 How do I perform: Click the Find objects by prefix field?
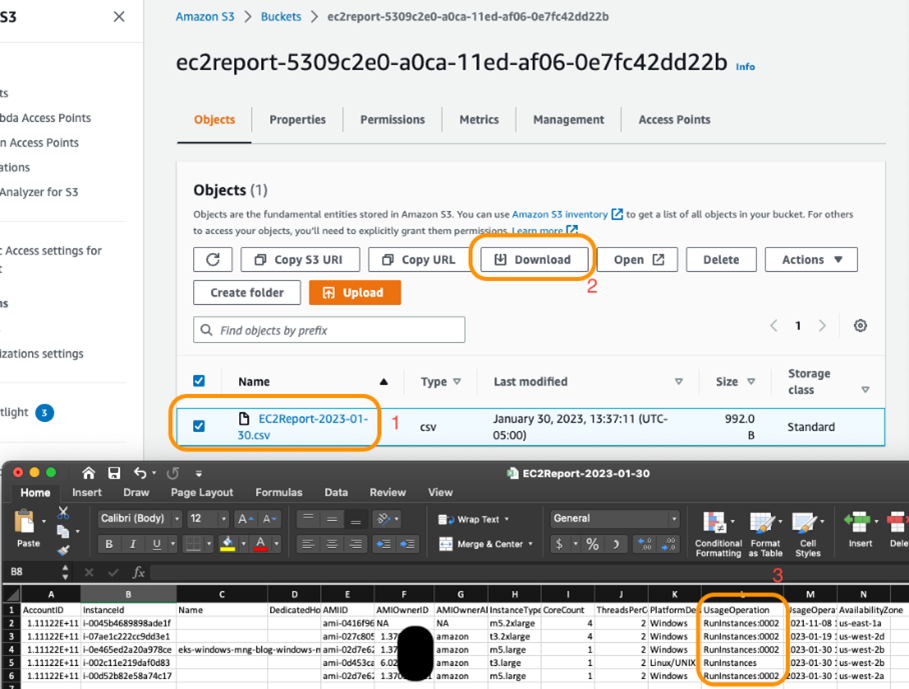coord(328,329)
